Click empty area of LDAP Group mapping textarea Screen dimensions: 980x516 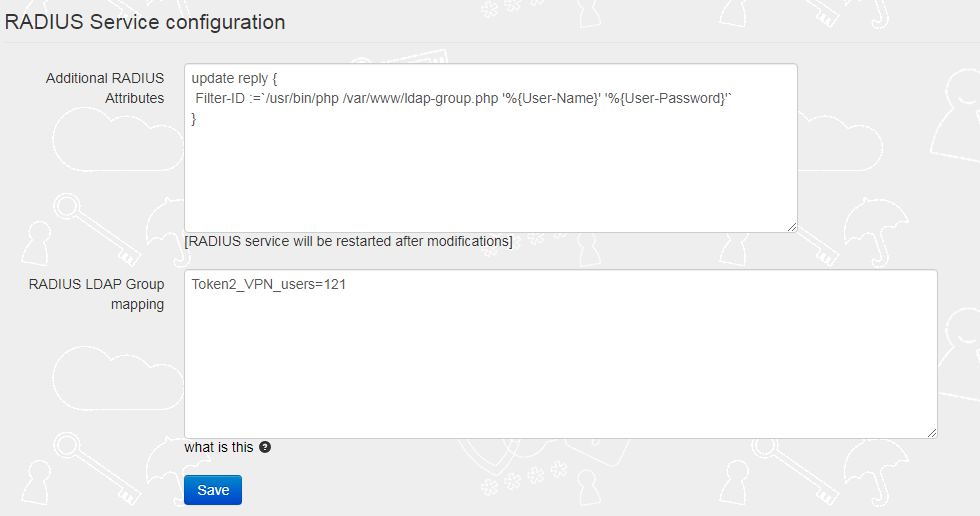point(561,365)
